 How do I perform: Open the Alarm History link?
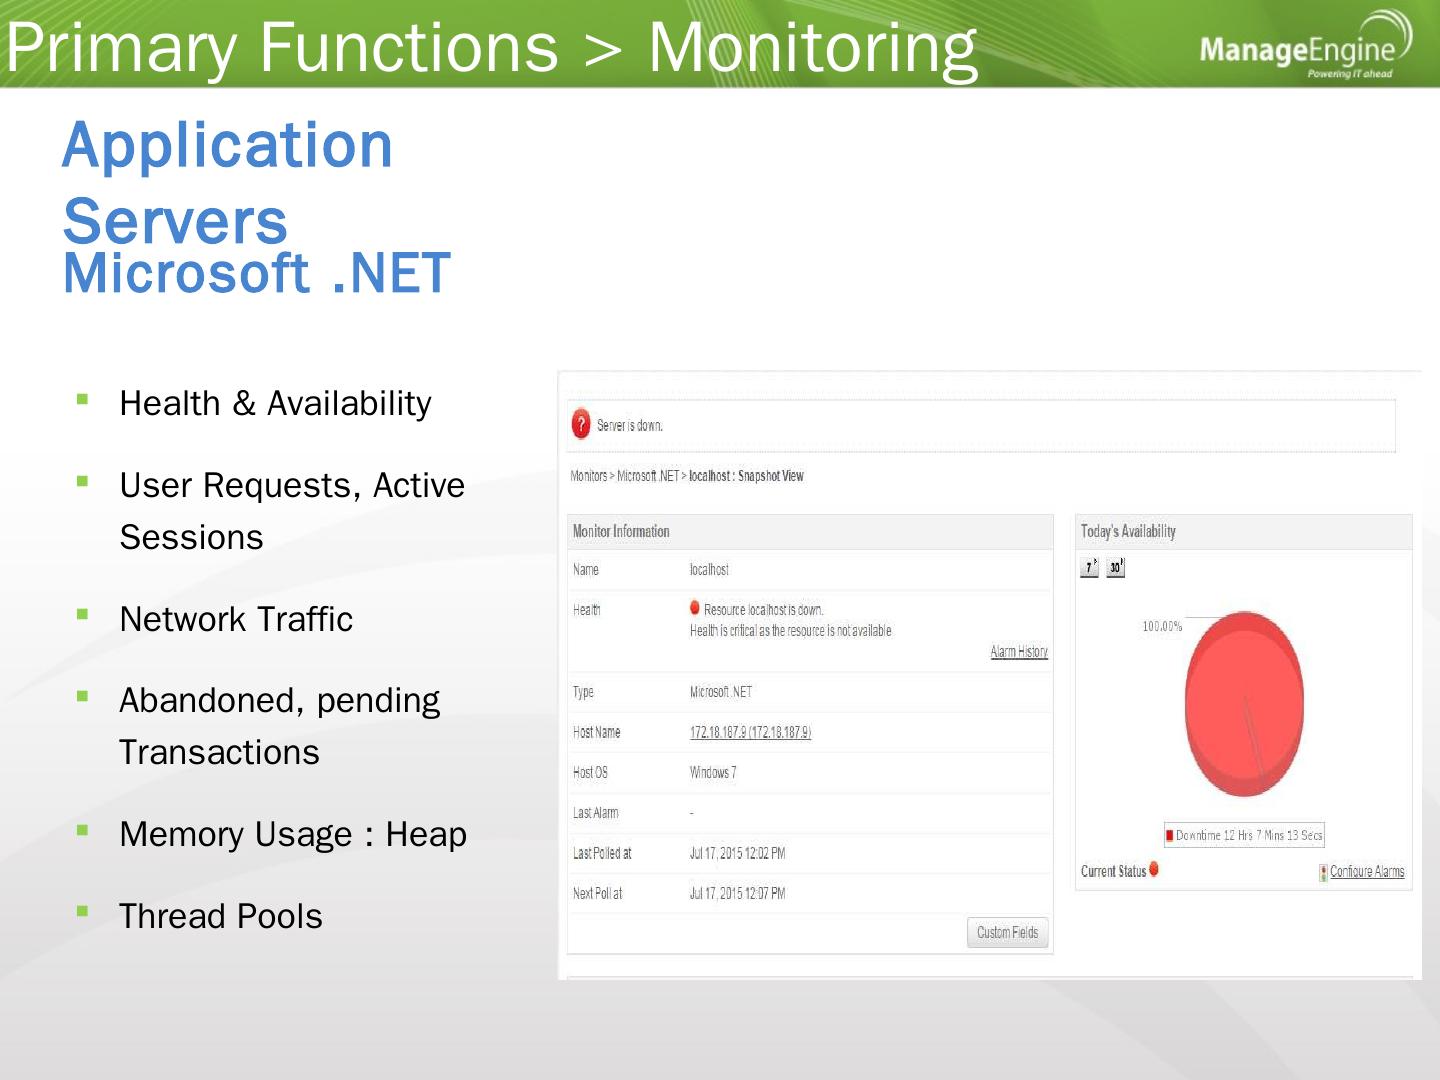1018,652
